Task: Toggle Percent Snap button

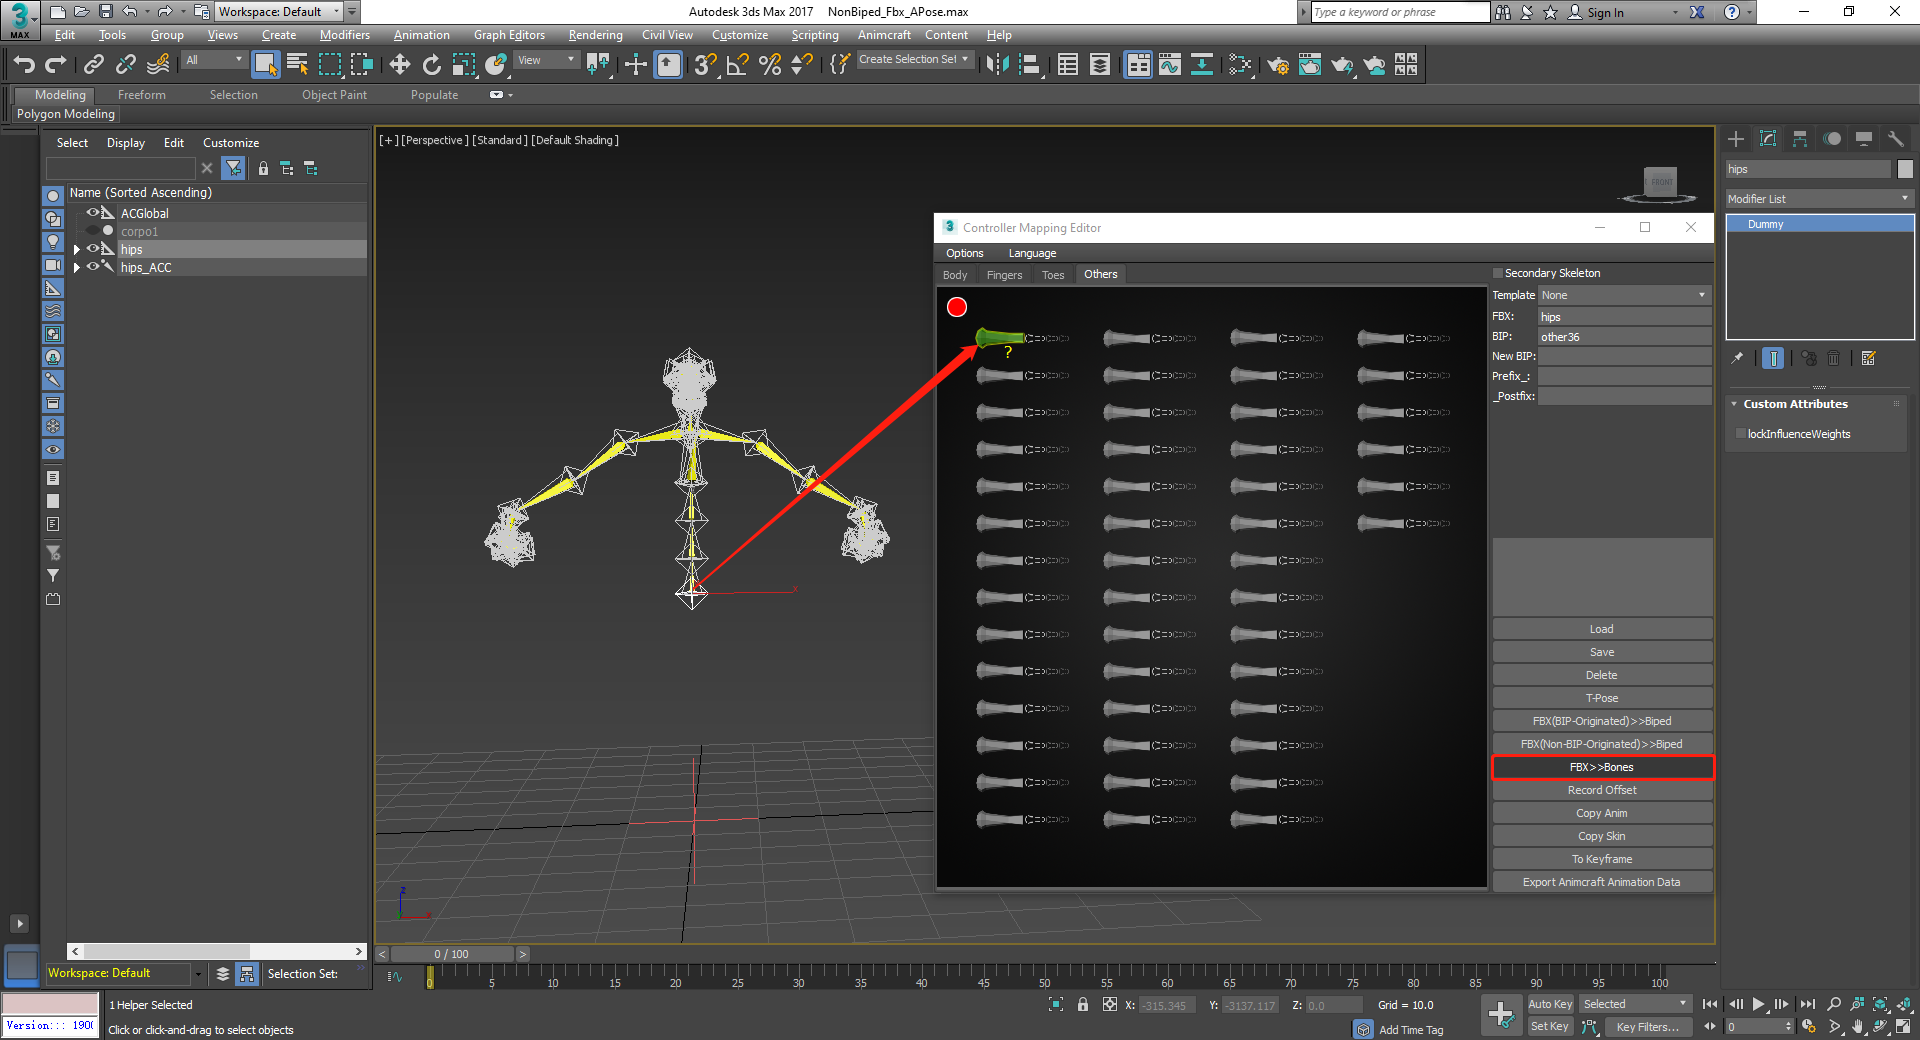Action: pyautogui.click(x=770, y=65)
